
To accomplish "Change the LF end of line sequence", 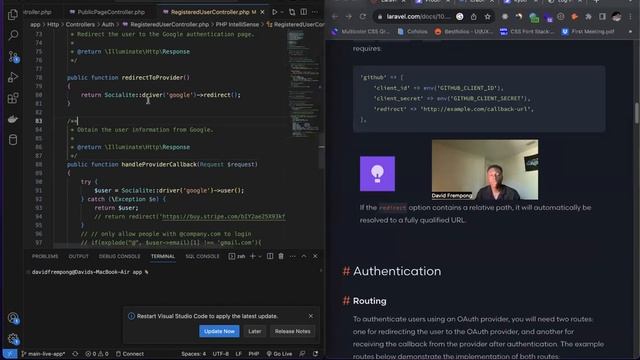I will [238, 354].
